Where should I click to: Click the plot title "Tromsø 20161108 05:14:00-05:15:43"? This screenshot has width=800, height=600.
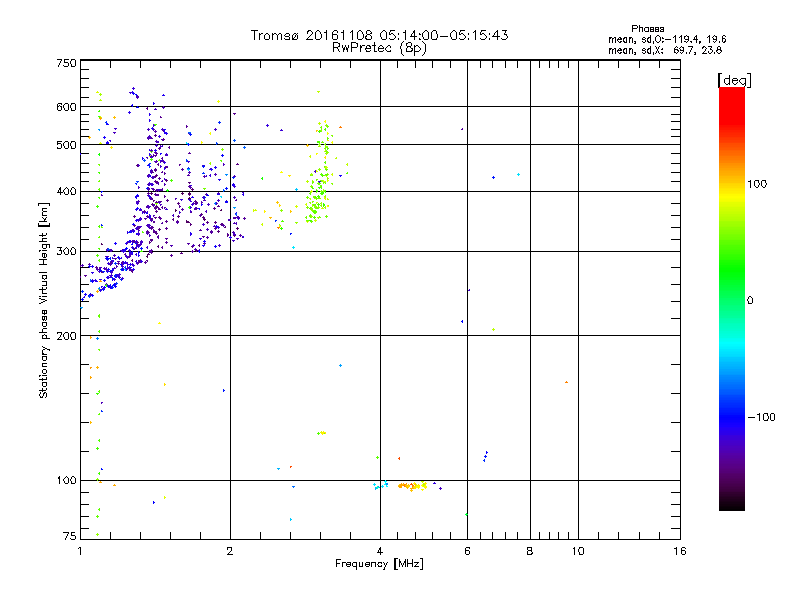pyautogui.click(x=379, y=35)
